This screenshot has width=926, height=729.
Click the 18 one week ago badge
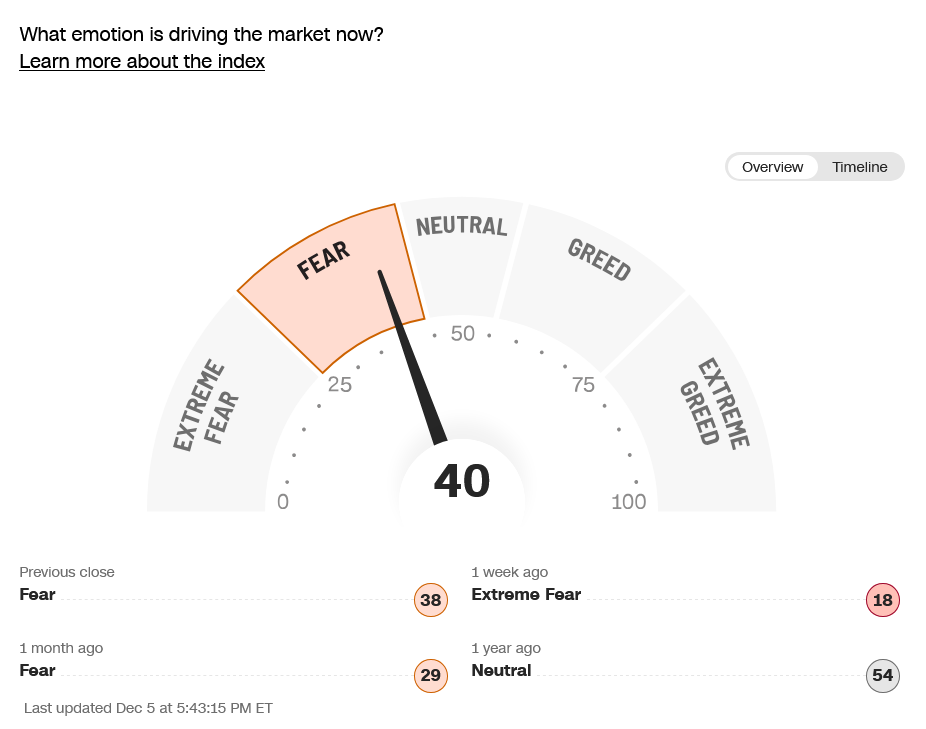click(882, 600)
